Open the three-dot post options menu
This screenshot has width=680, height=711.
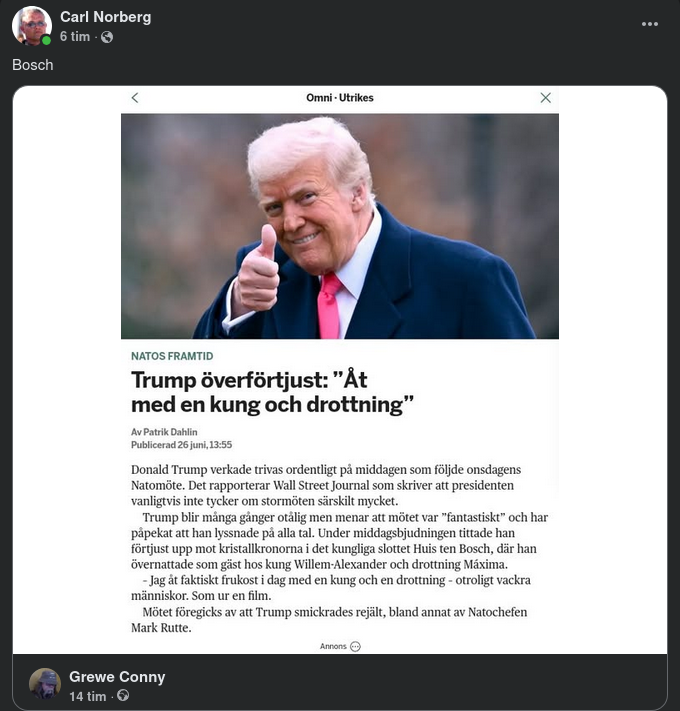pyautogui.click(x=649, y=24)
